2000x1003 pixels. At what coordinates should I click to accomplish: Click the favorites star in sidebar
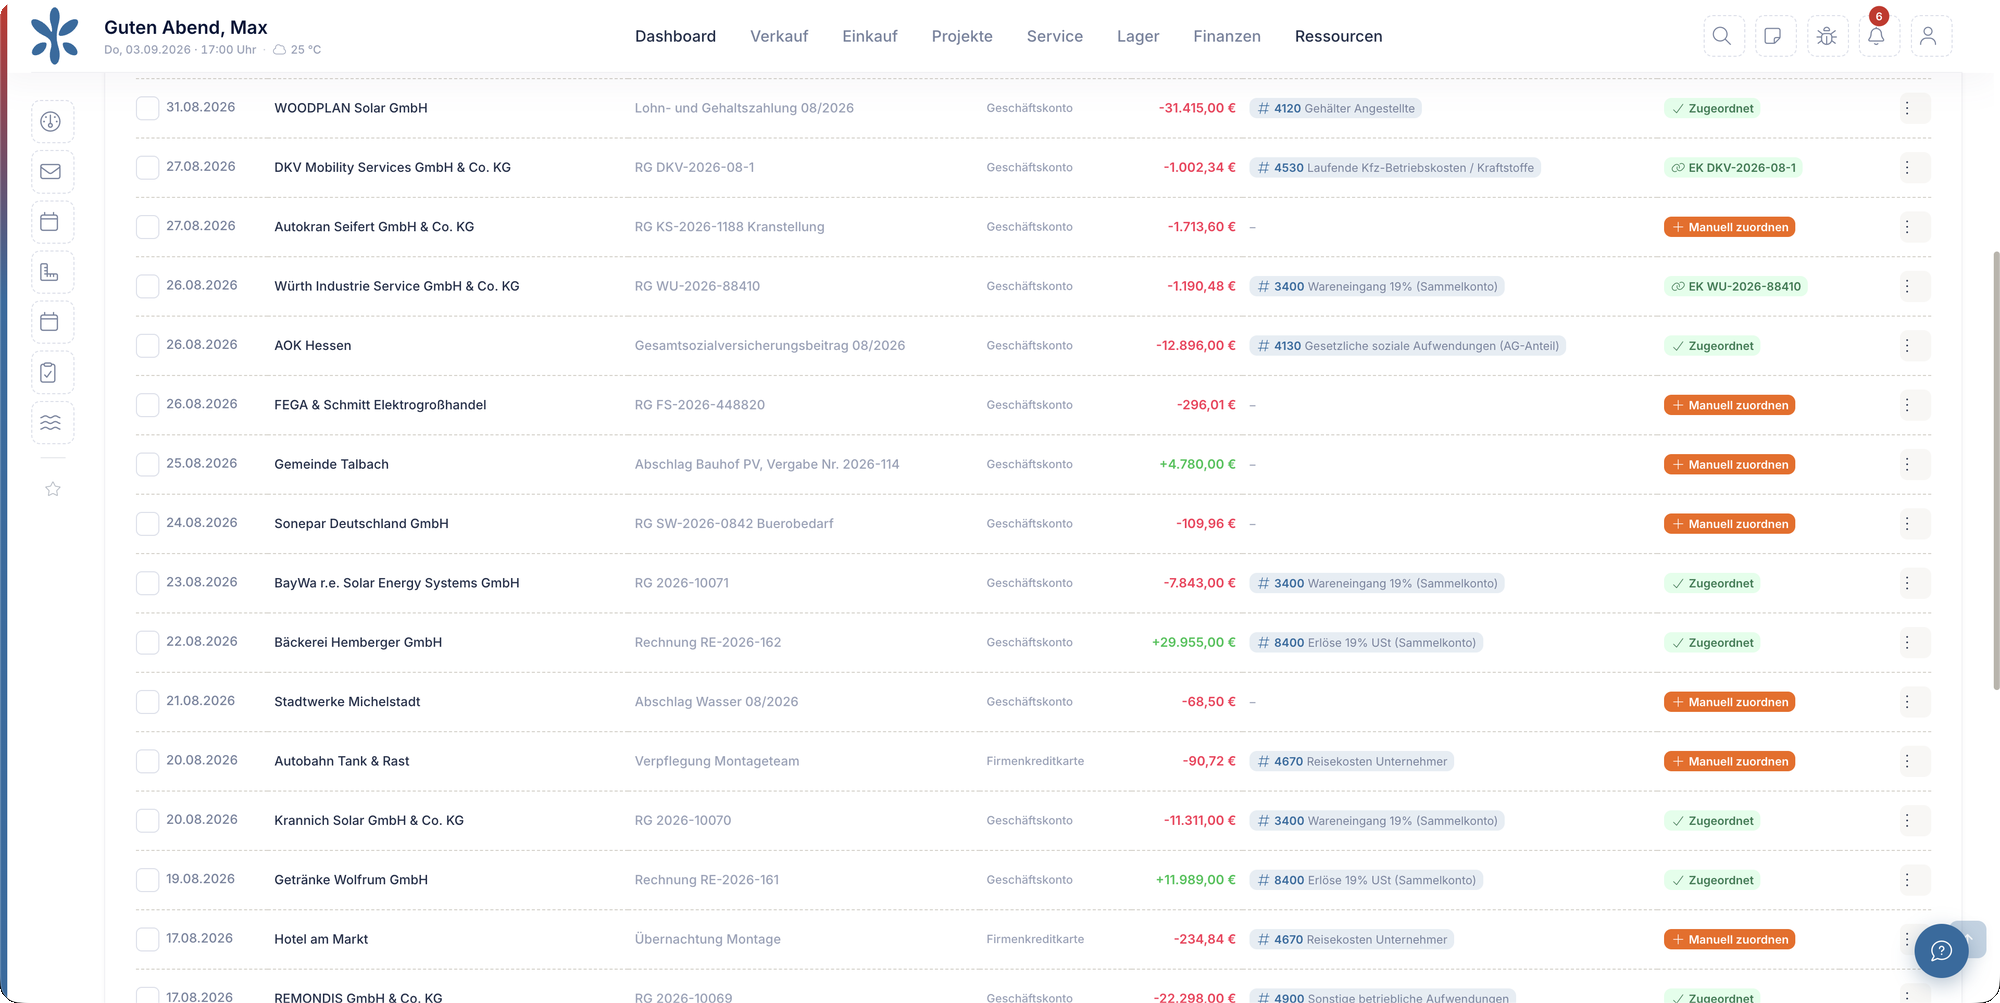(53, 489)
